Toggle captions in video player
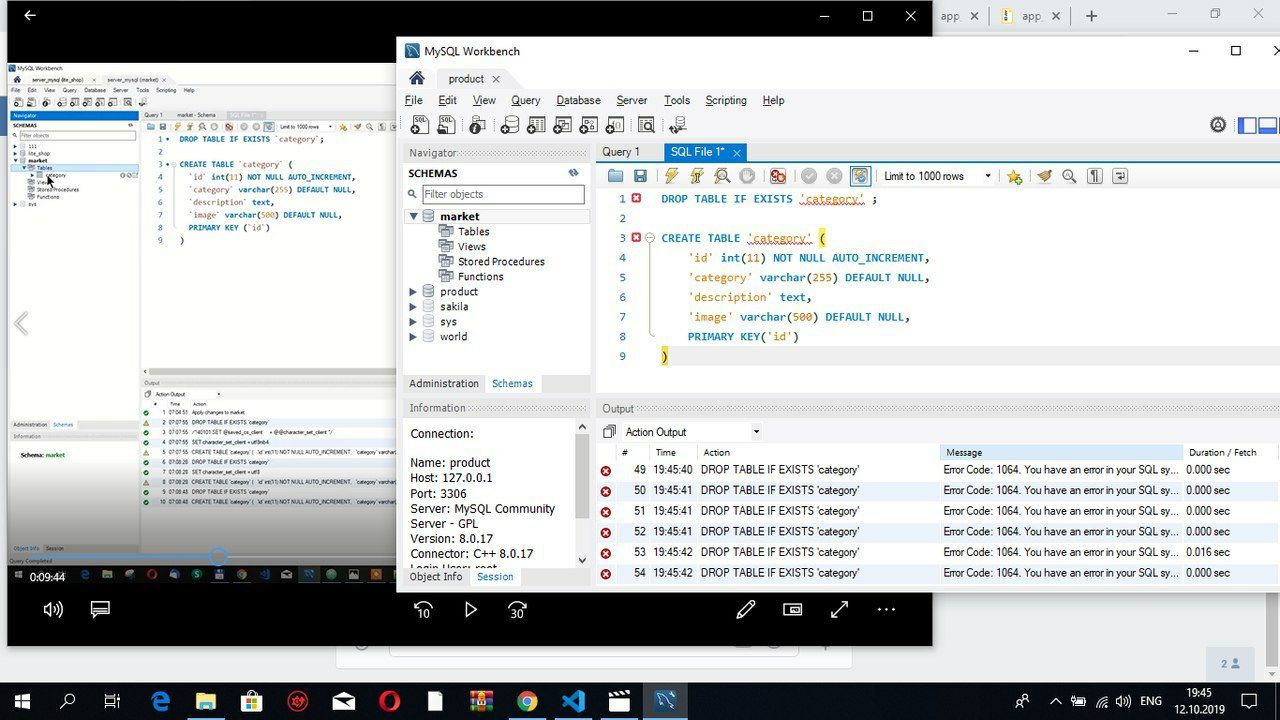 pos(100,609)
